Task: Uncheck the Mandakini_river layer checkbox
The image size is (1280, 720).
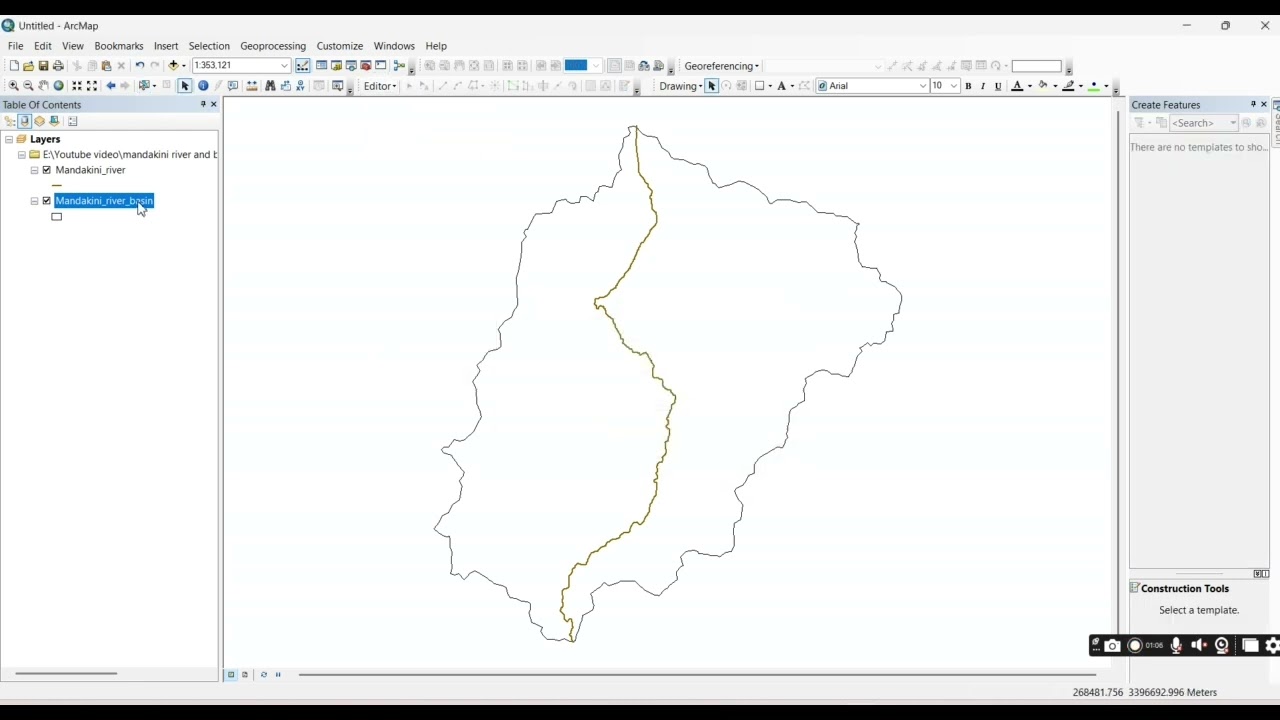Action: pyautogui.click(x=47, y=170)
